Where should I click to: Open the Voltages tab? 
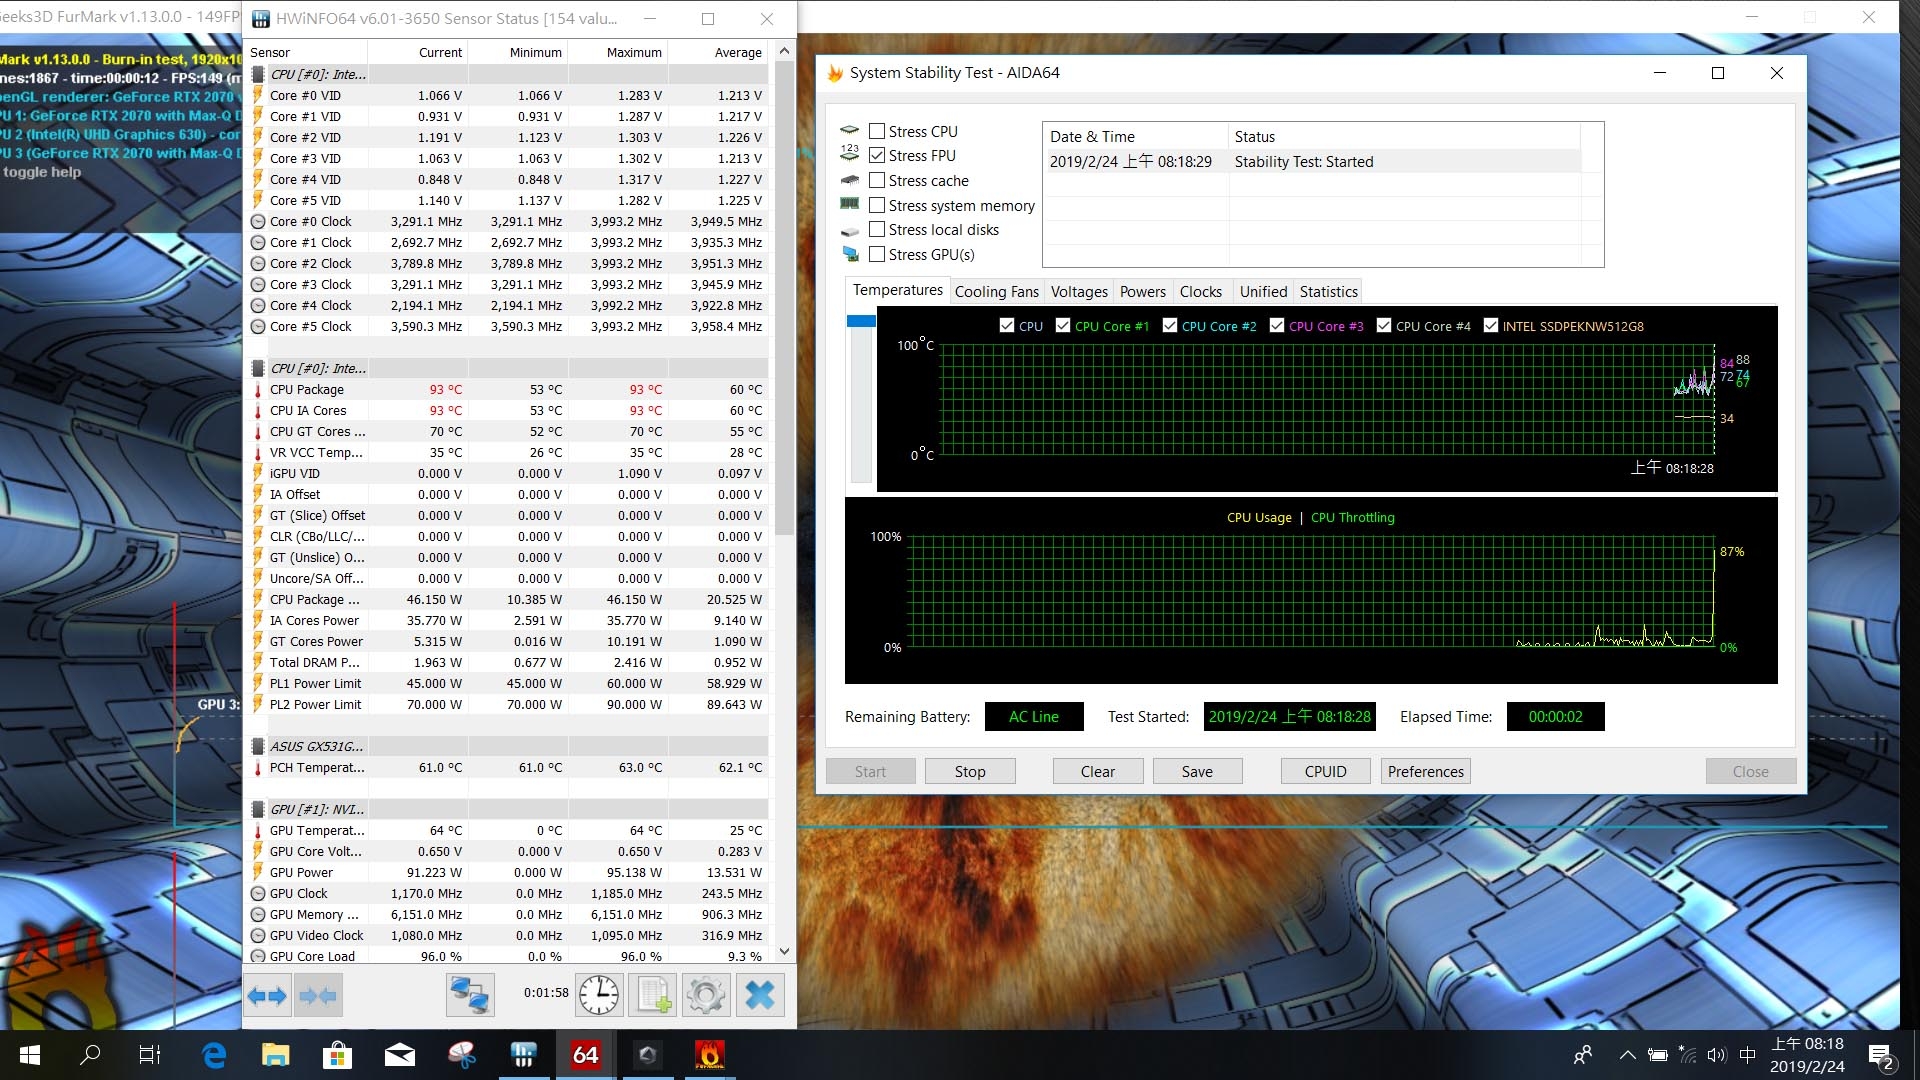(1079, 292)
